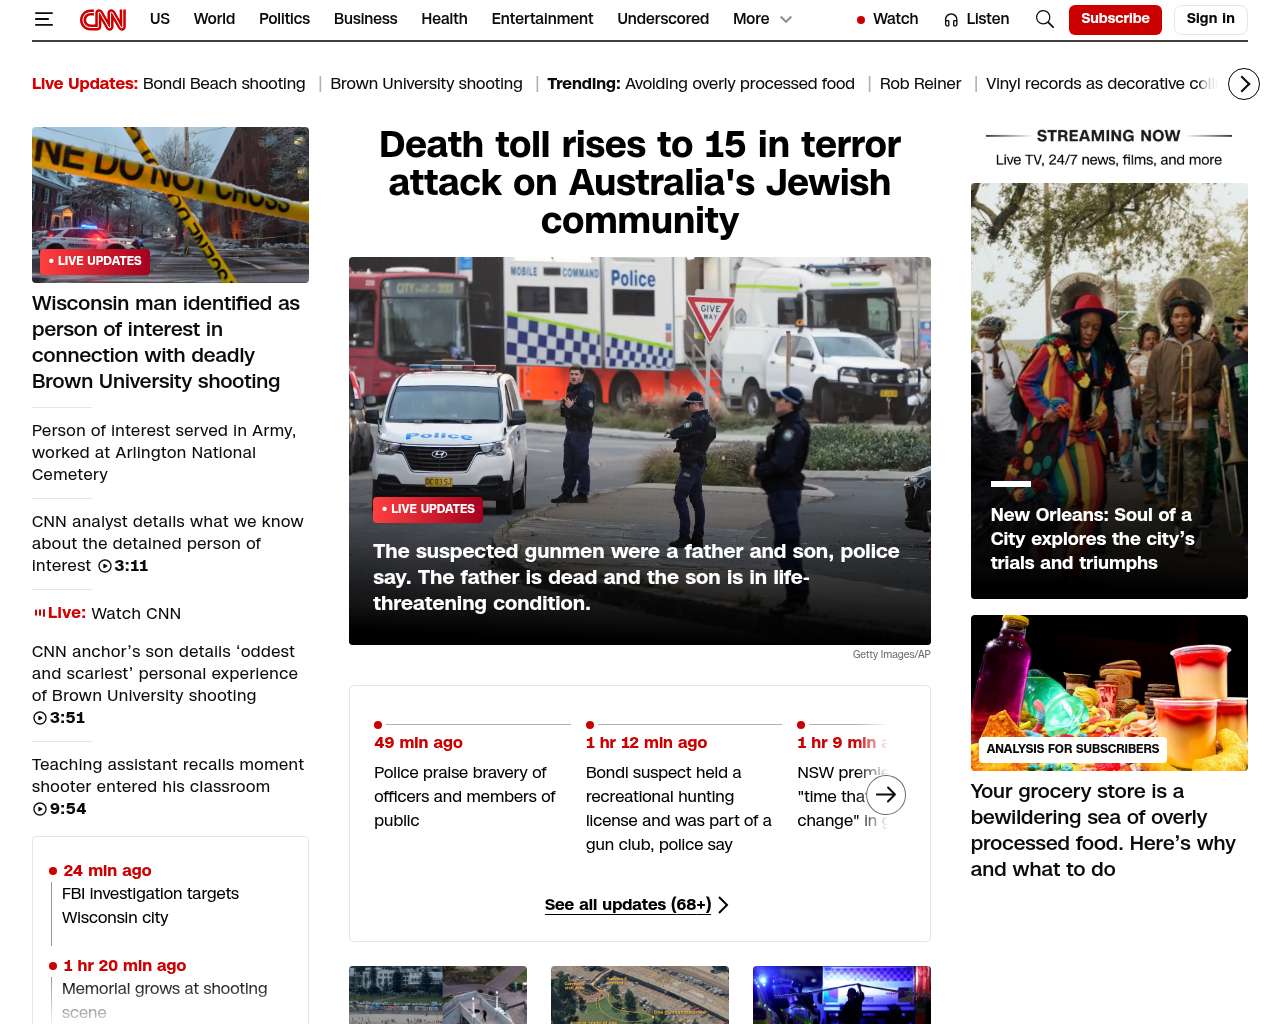
Task: Click the Listen headphones icon
Action: (951, 20)
